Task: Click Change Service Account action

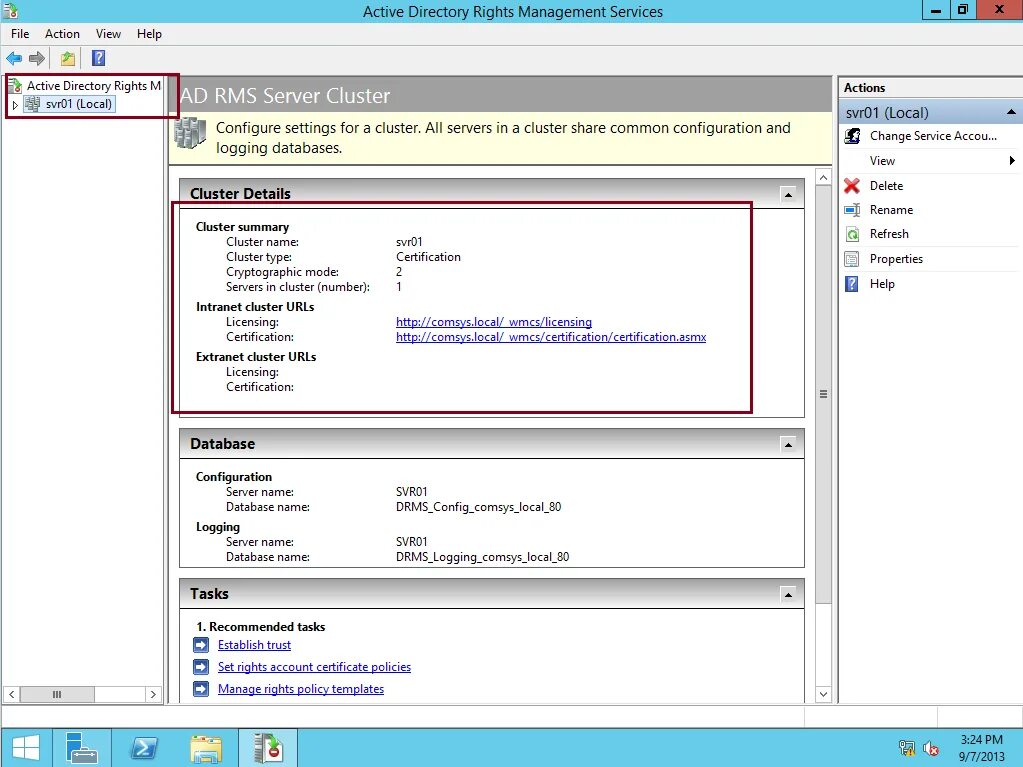Action: pyautogui.click(x=933, y=136)
